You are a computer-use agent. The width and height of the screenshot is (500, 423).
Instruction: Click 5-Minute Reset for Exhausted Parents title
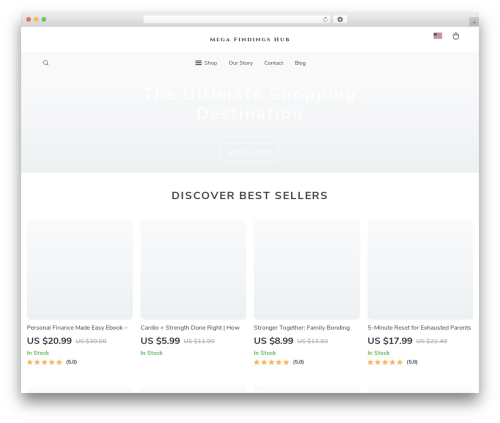419,328
